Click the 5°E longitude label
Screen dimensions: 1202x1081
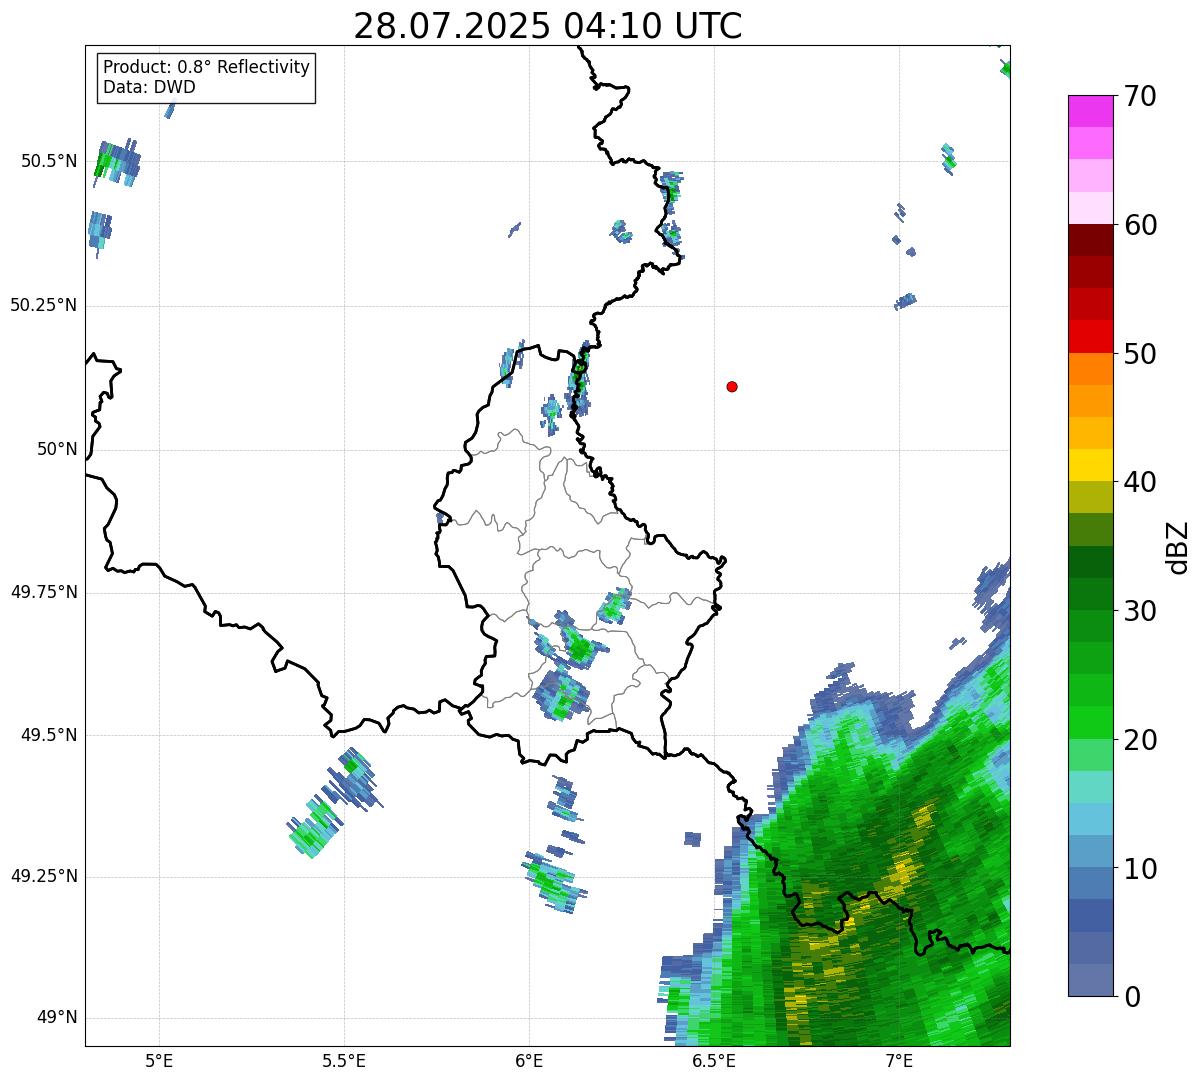(x=159, y=1060)
